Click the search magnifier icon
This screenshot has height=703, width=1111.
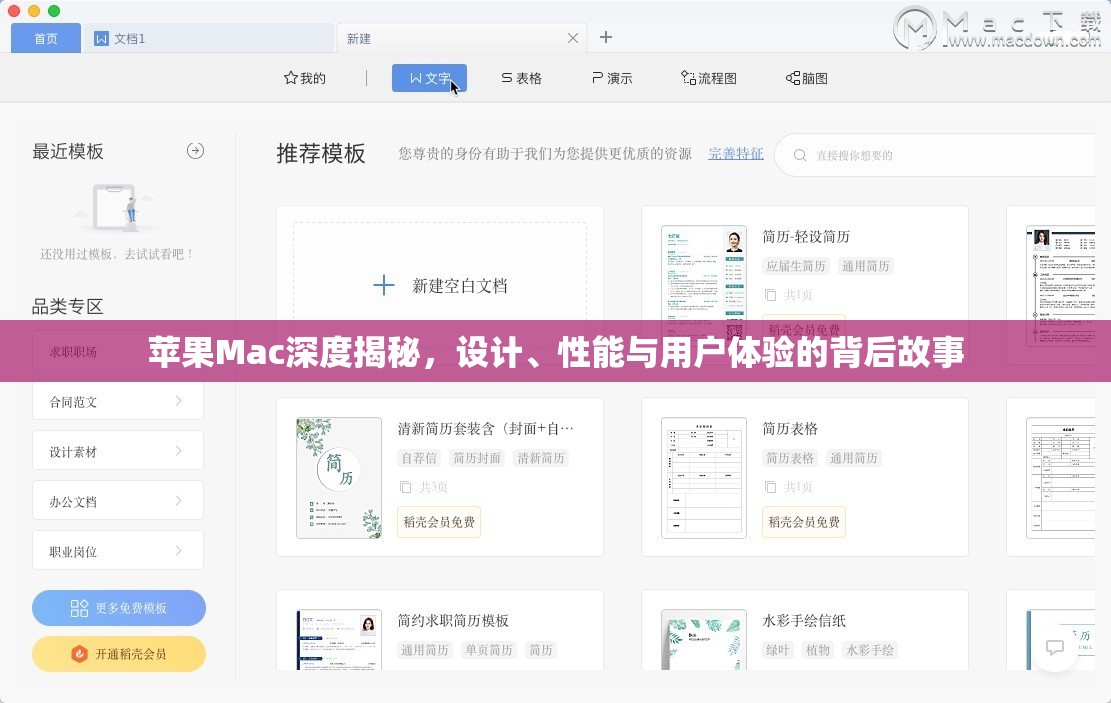(x=799, y=154)
